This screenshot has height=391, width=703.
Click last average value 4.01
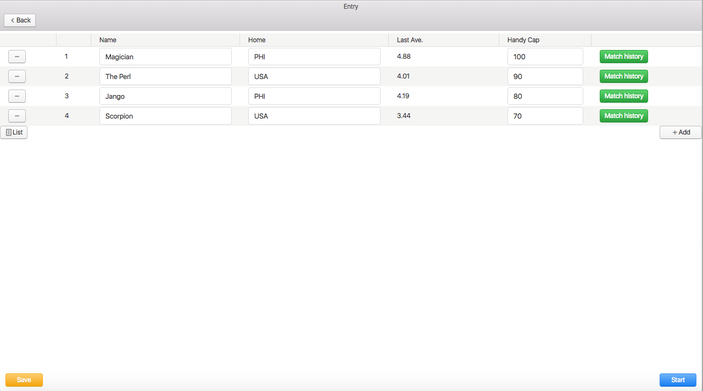click(x=403, y=76)
